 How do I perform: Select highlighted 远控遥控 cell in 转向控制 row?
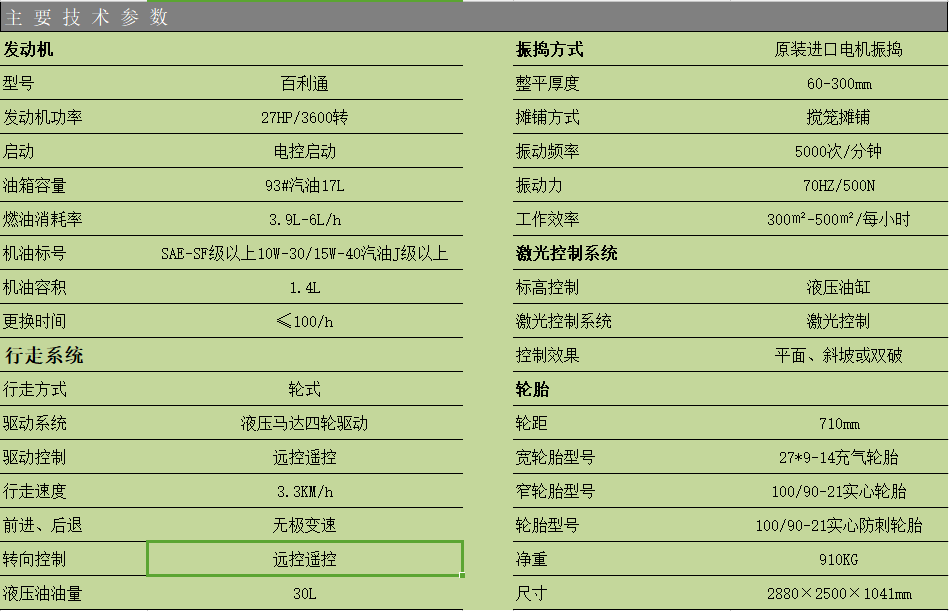click(304, 558)
